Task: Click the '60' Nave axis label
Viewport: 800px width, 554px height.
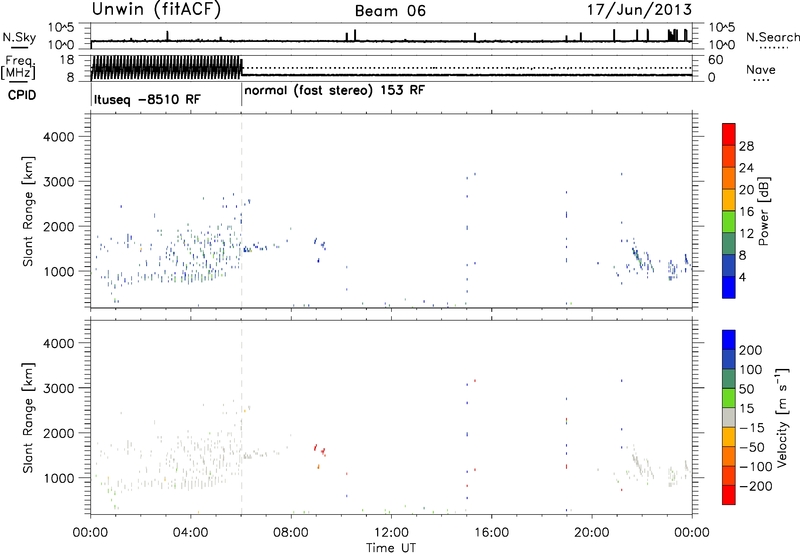Action: coord(716,60)
